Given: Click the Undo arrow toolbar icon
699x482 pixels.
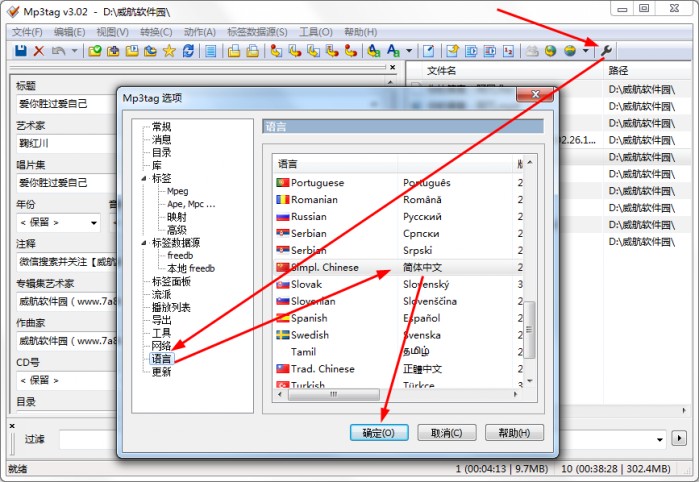Looking at the screenshot, I should coord(58,51).
